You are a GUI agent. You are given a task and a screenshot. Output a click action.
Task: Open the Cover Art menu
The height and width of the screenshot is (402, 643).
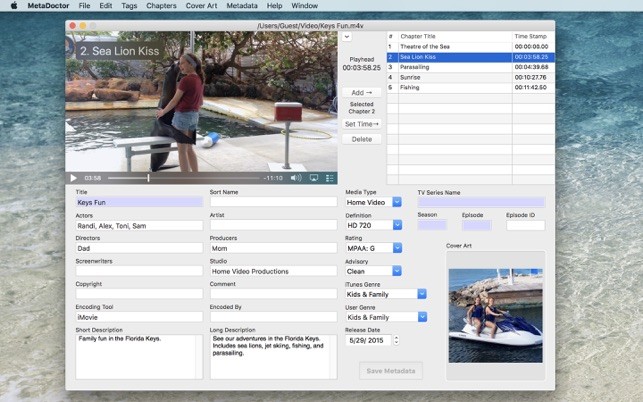pyautogui.click(x=202, y=6)
